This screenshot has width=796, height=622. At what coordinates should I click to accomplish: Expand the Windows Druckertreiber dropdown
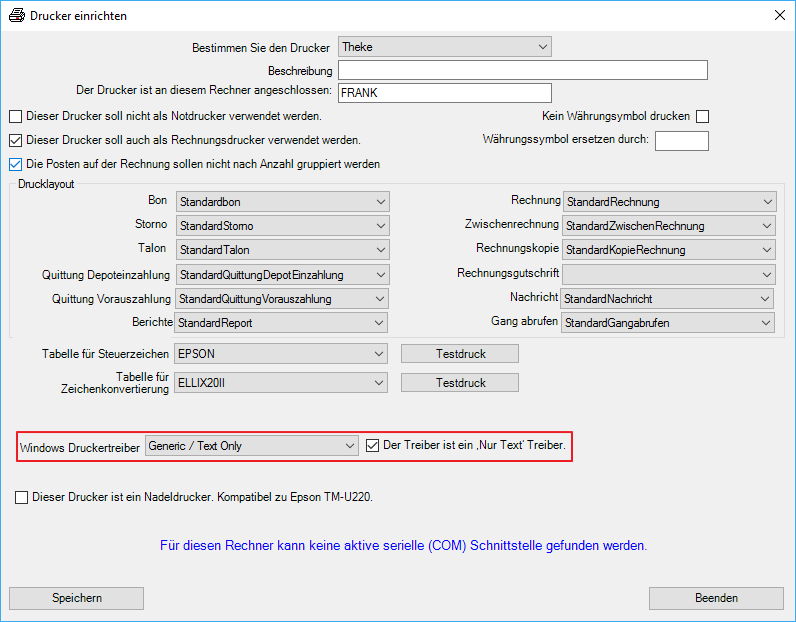click(x=251, y=446)
